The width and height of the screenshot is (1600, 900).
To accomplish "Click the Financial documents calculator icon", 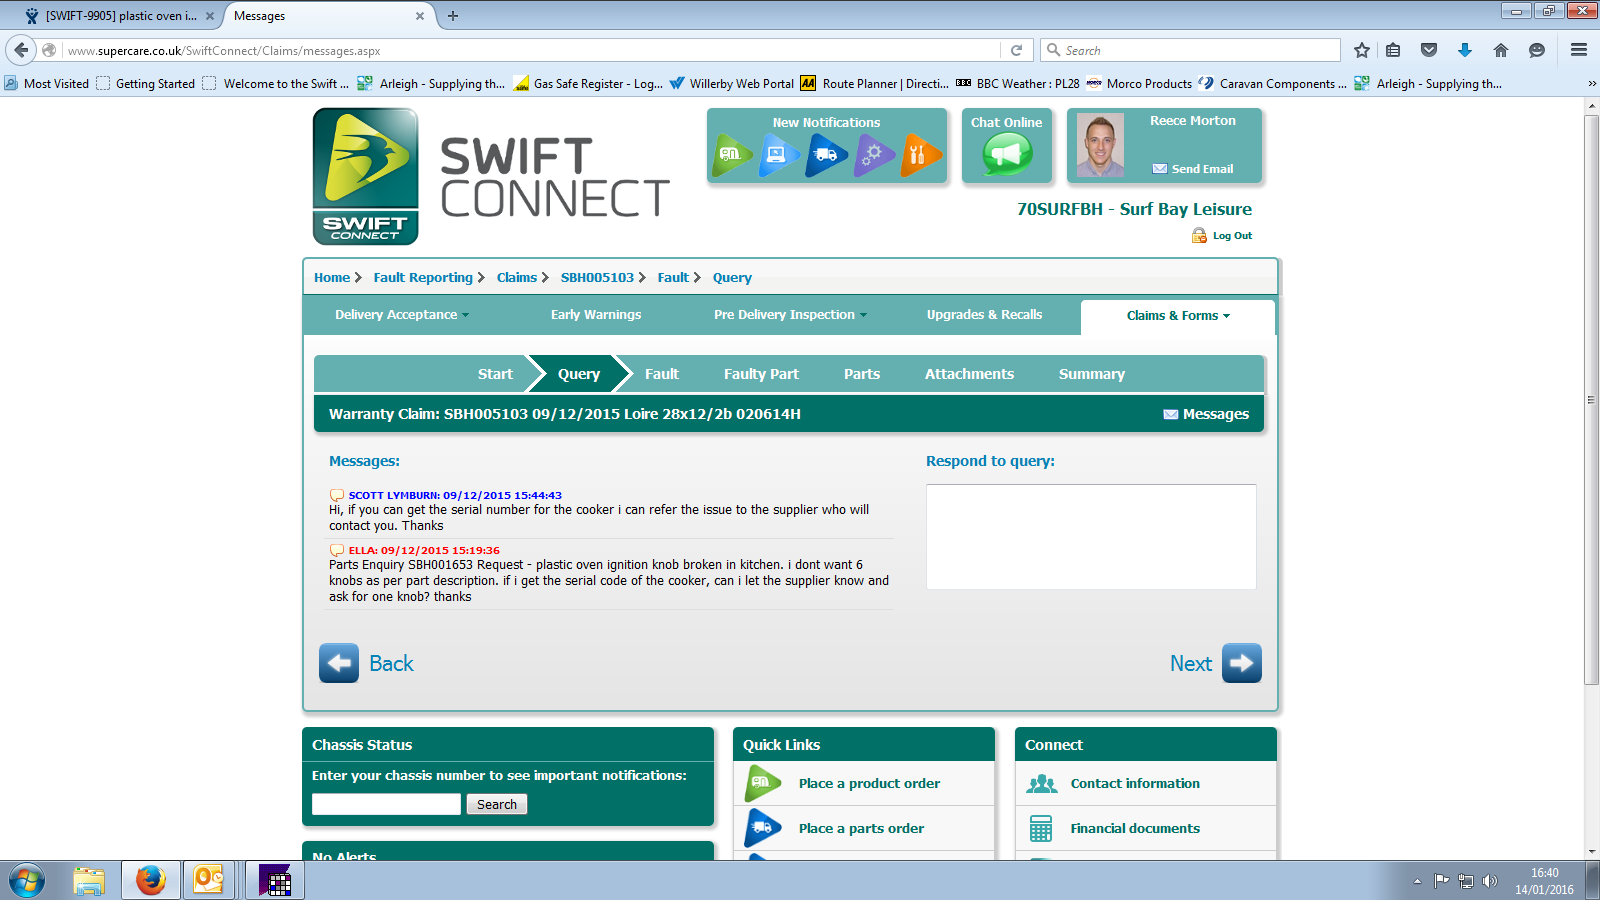I will coord(1041,828).
